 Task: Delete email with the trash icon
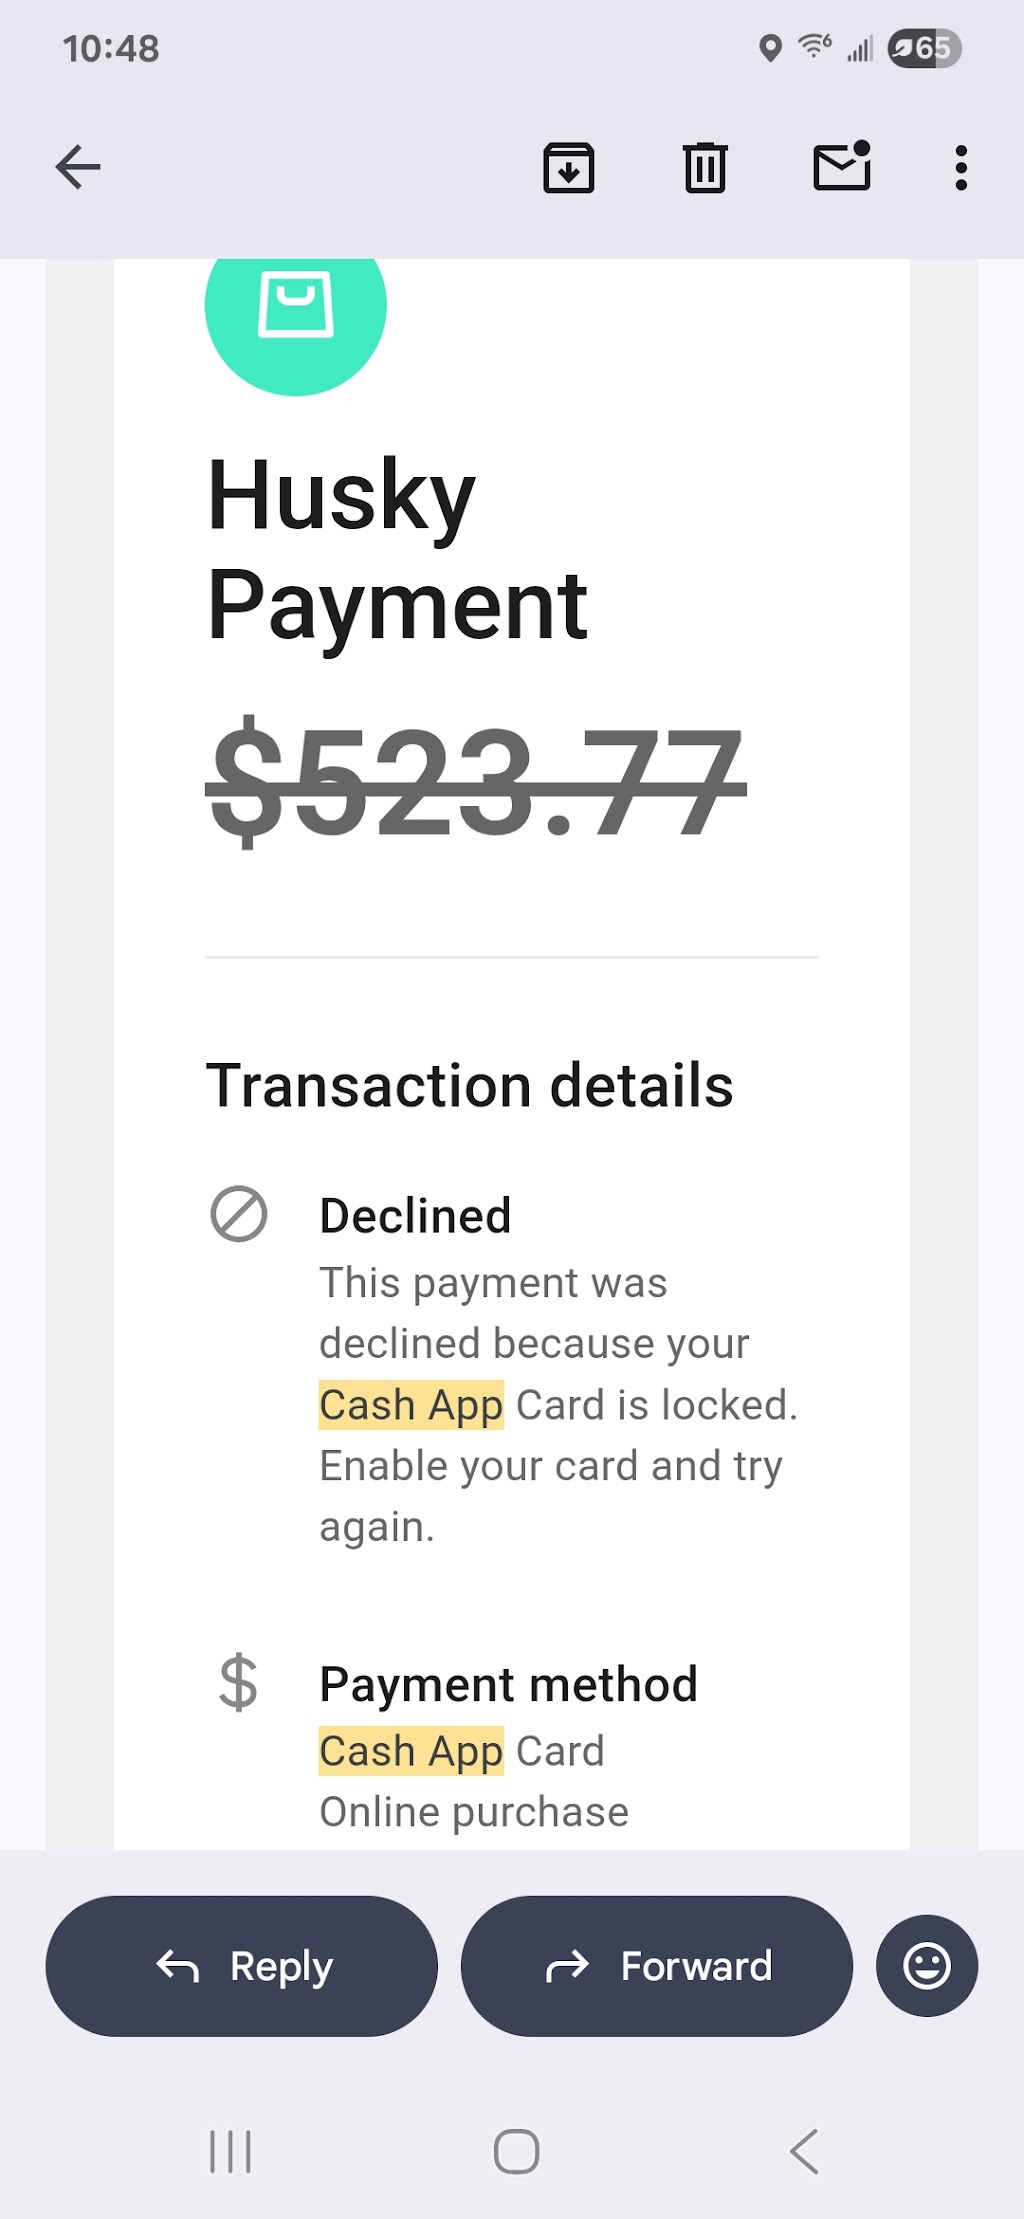(x=705, y=167)
